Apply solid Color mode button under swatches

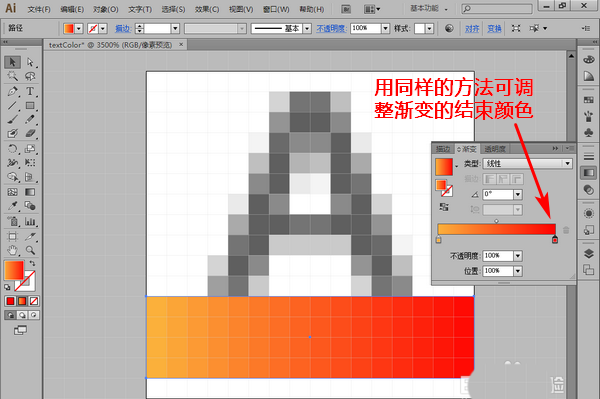[x=10, y=301]
